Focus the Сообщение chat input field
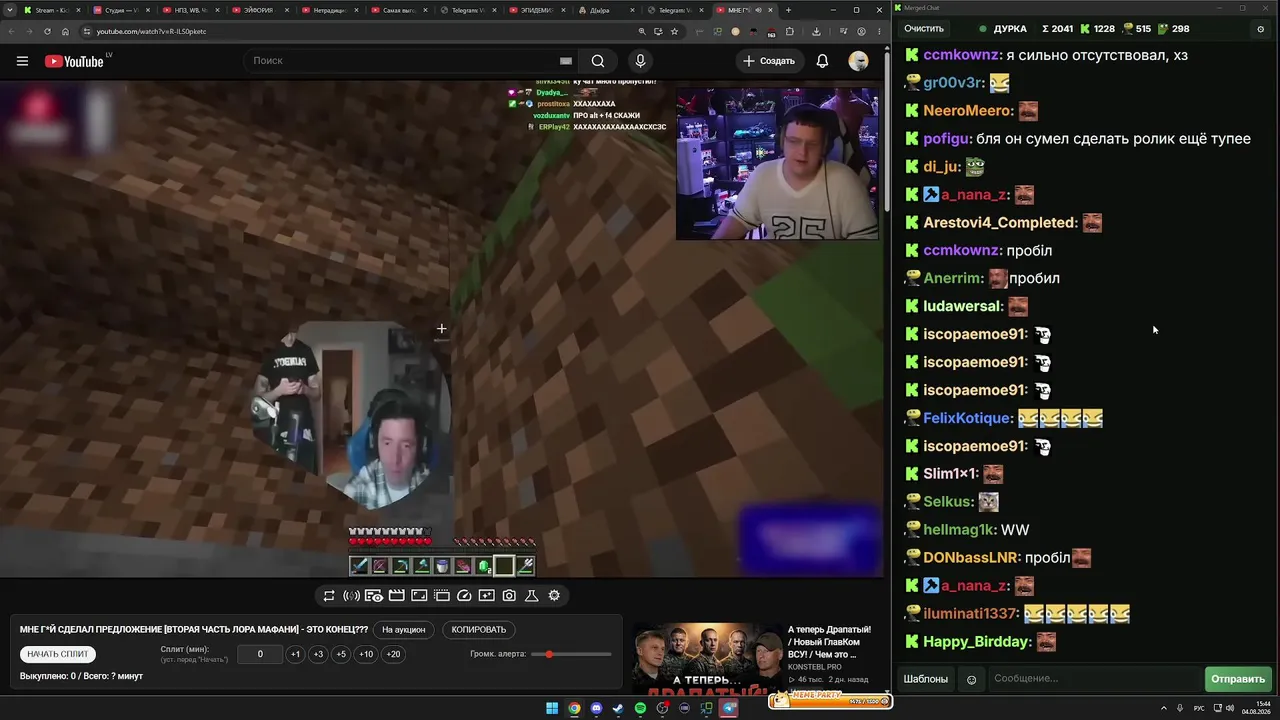Image resolution: width=1280 pixels, height=720 pixels. [x=1093, y=680]
